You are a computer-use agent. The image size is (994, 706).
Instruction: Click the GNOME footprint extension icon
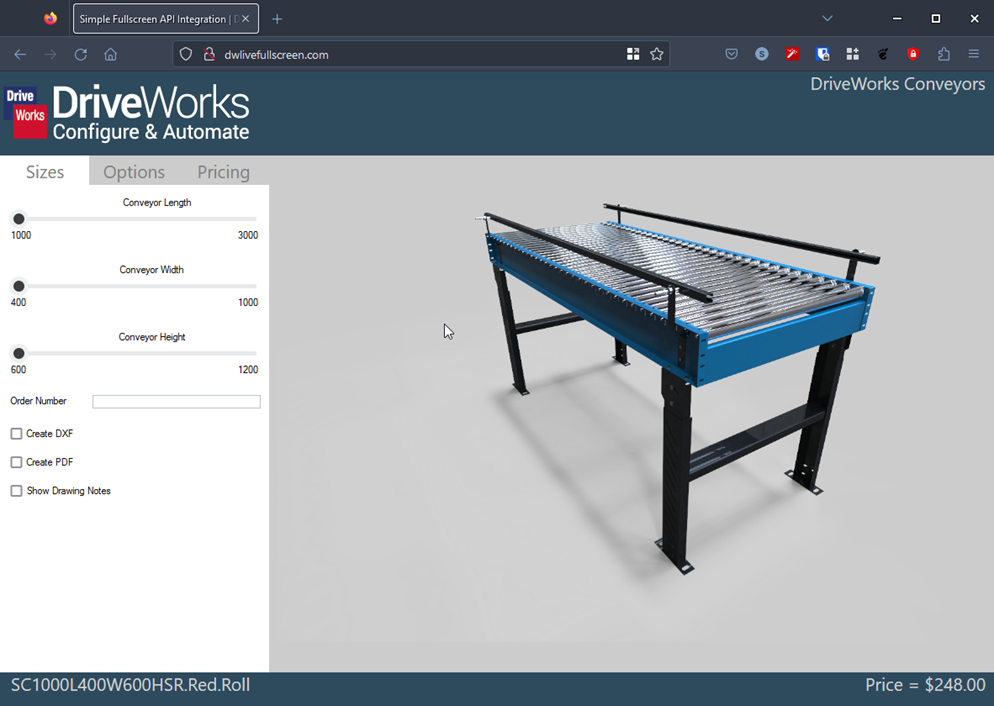(x=882, y=54)
